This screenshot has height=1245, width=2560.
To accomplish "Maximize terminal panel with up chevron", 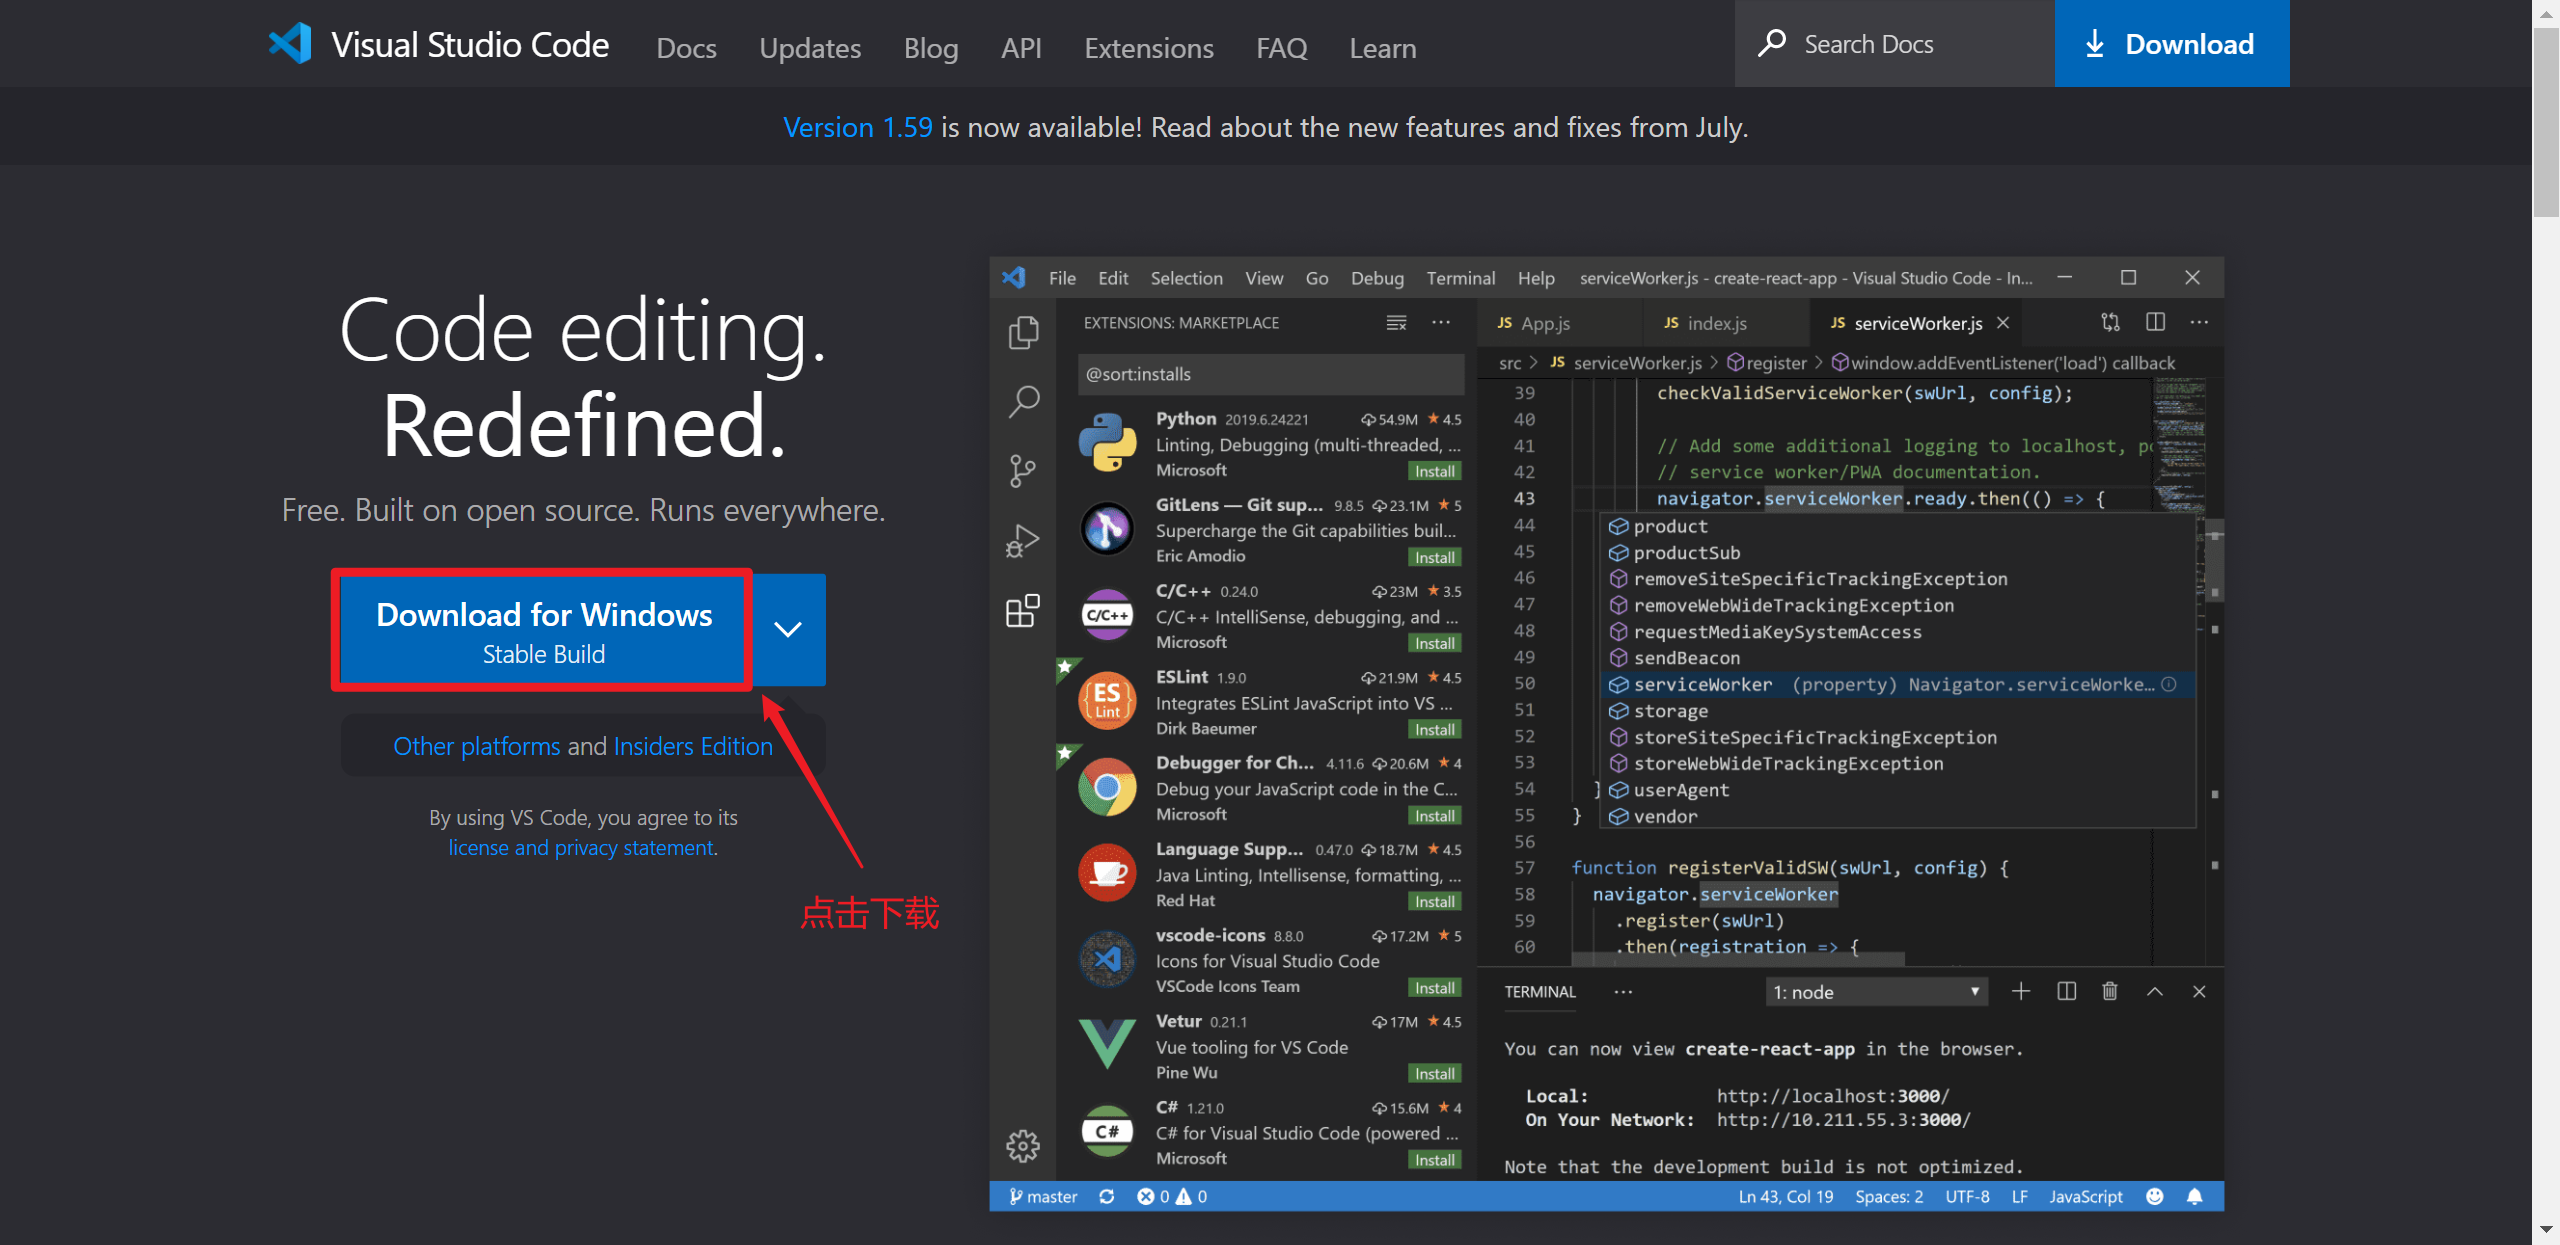I will pyautogui.click(x=2155, y=991).
